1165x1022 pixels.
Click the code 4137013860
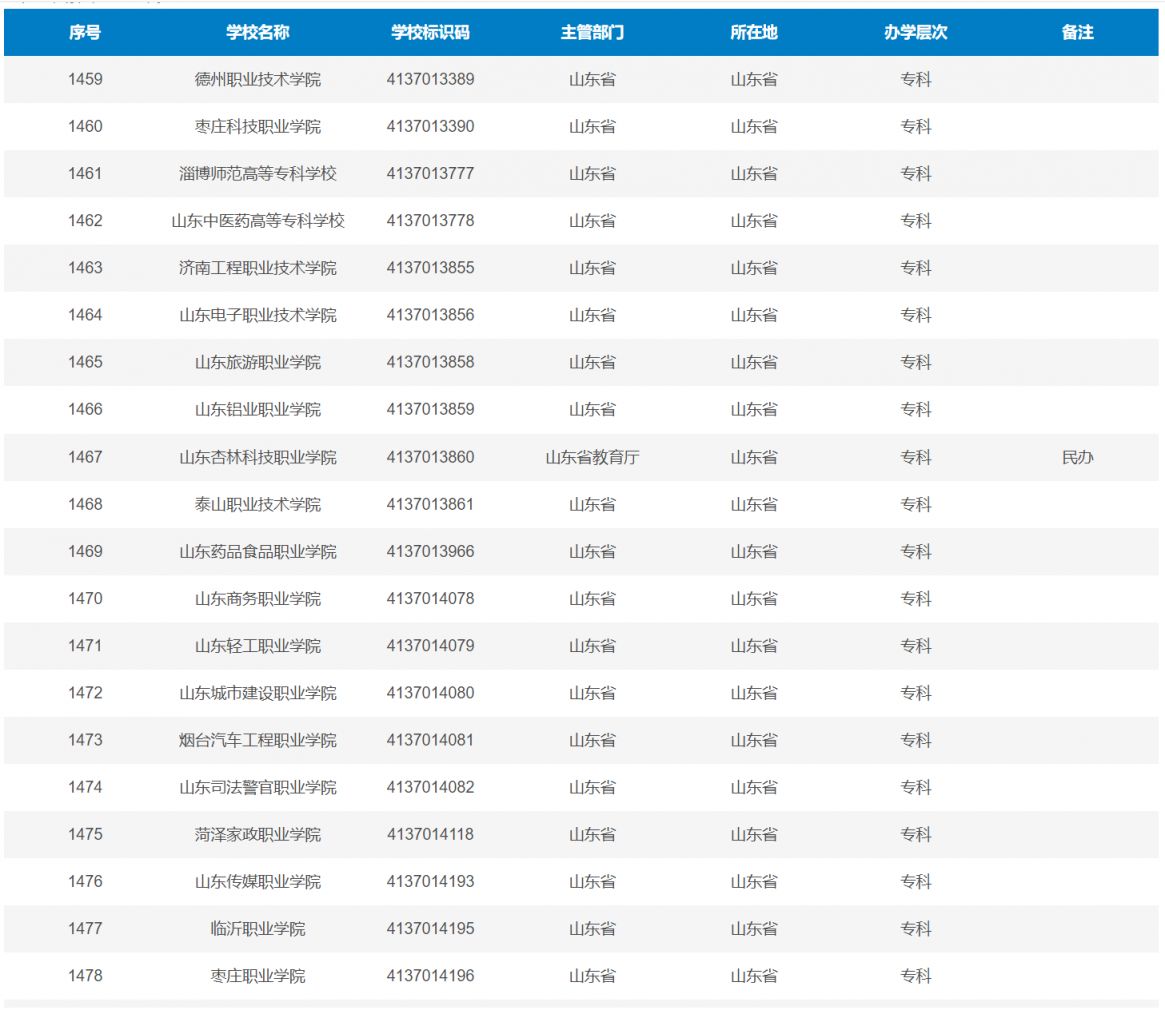coord(430,457)
